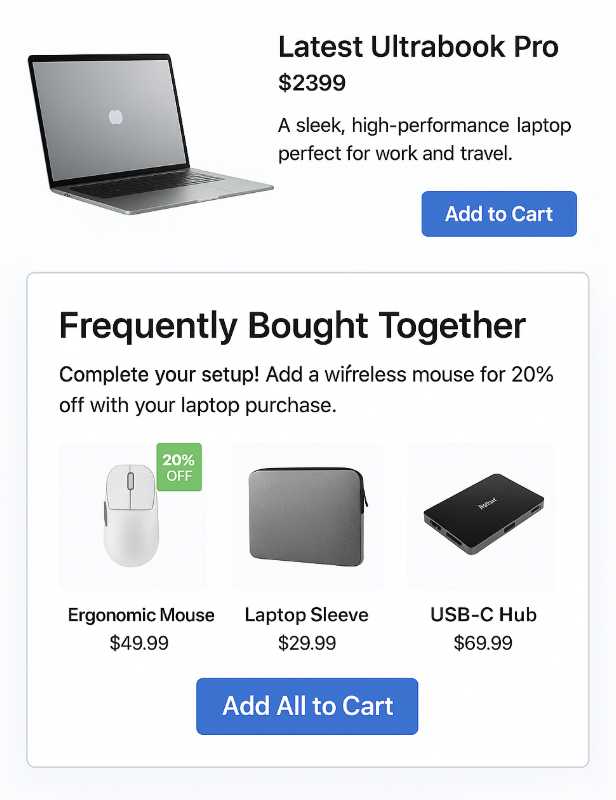Open the Laptop Sleeve product name
The width and height of the screenshot is (616, 800).
306,615
